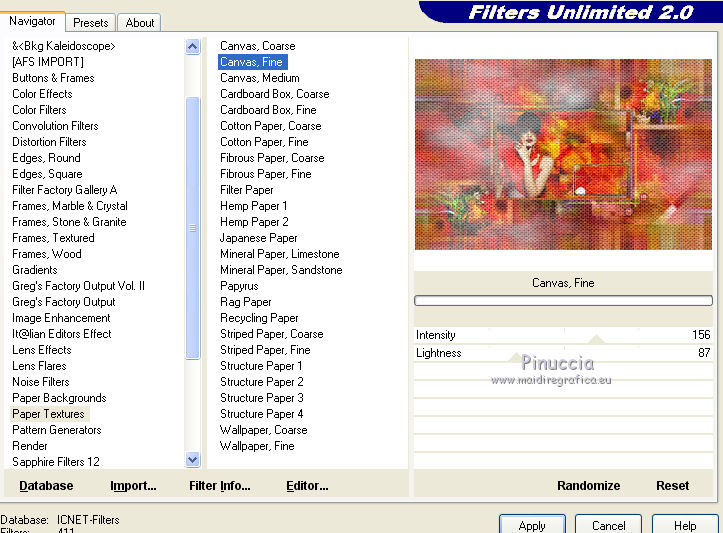Click Import... button

[x=133, y=486]
